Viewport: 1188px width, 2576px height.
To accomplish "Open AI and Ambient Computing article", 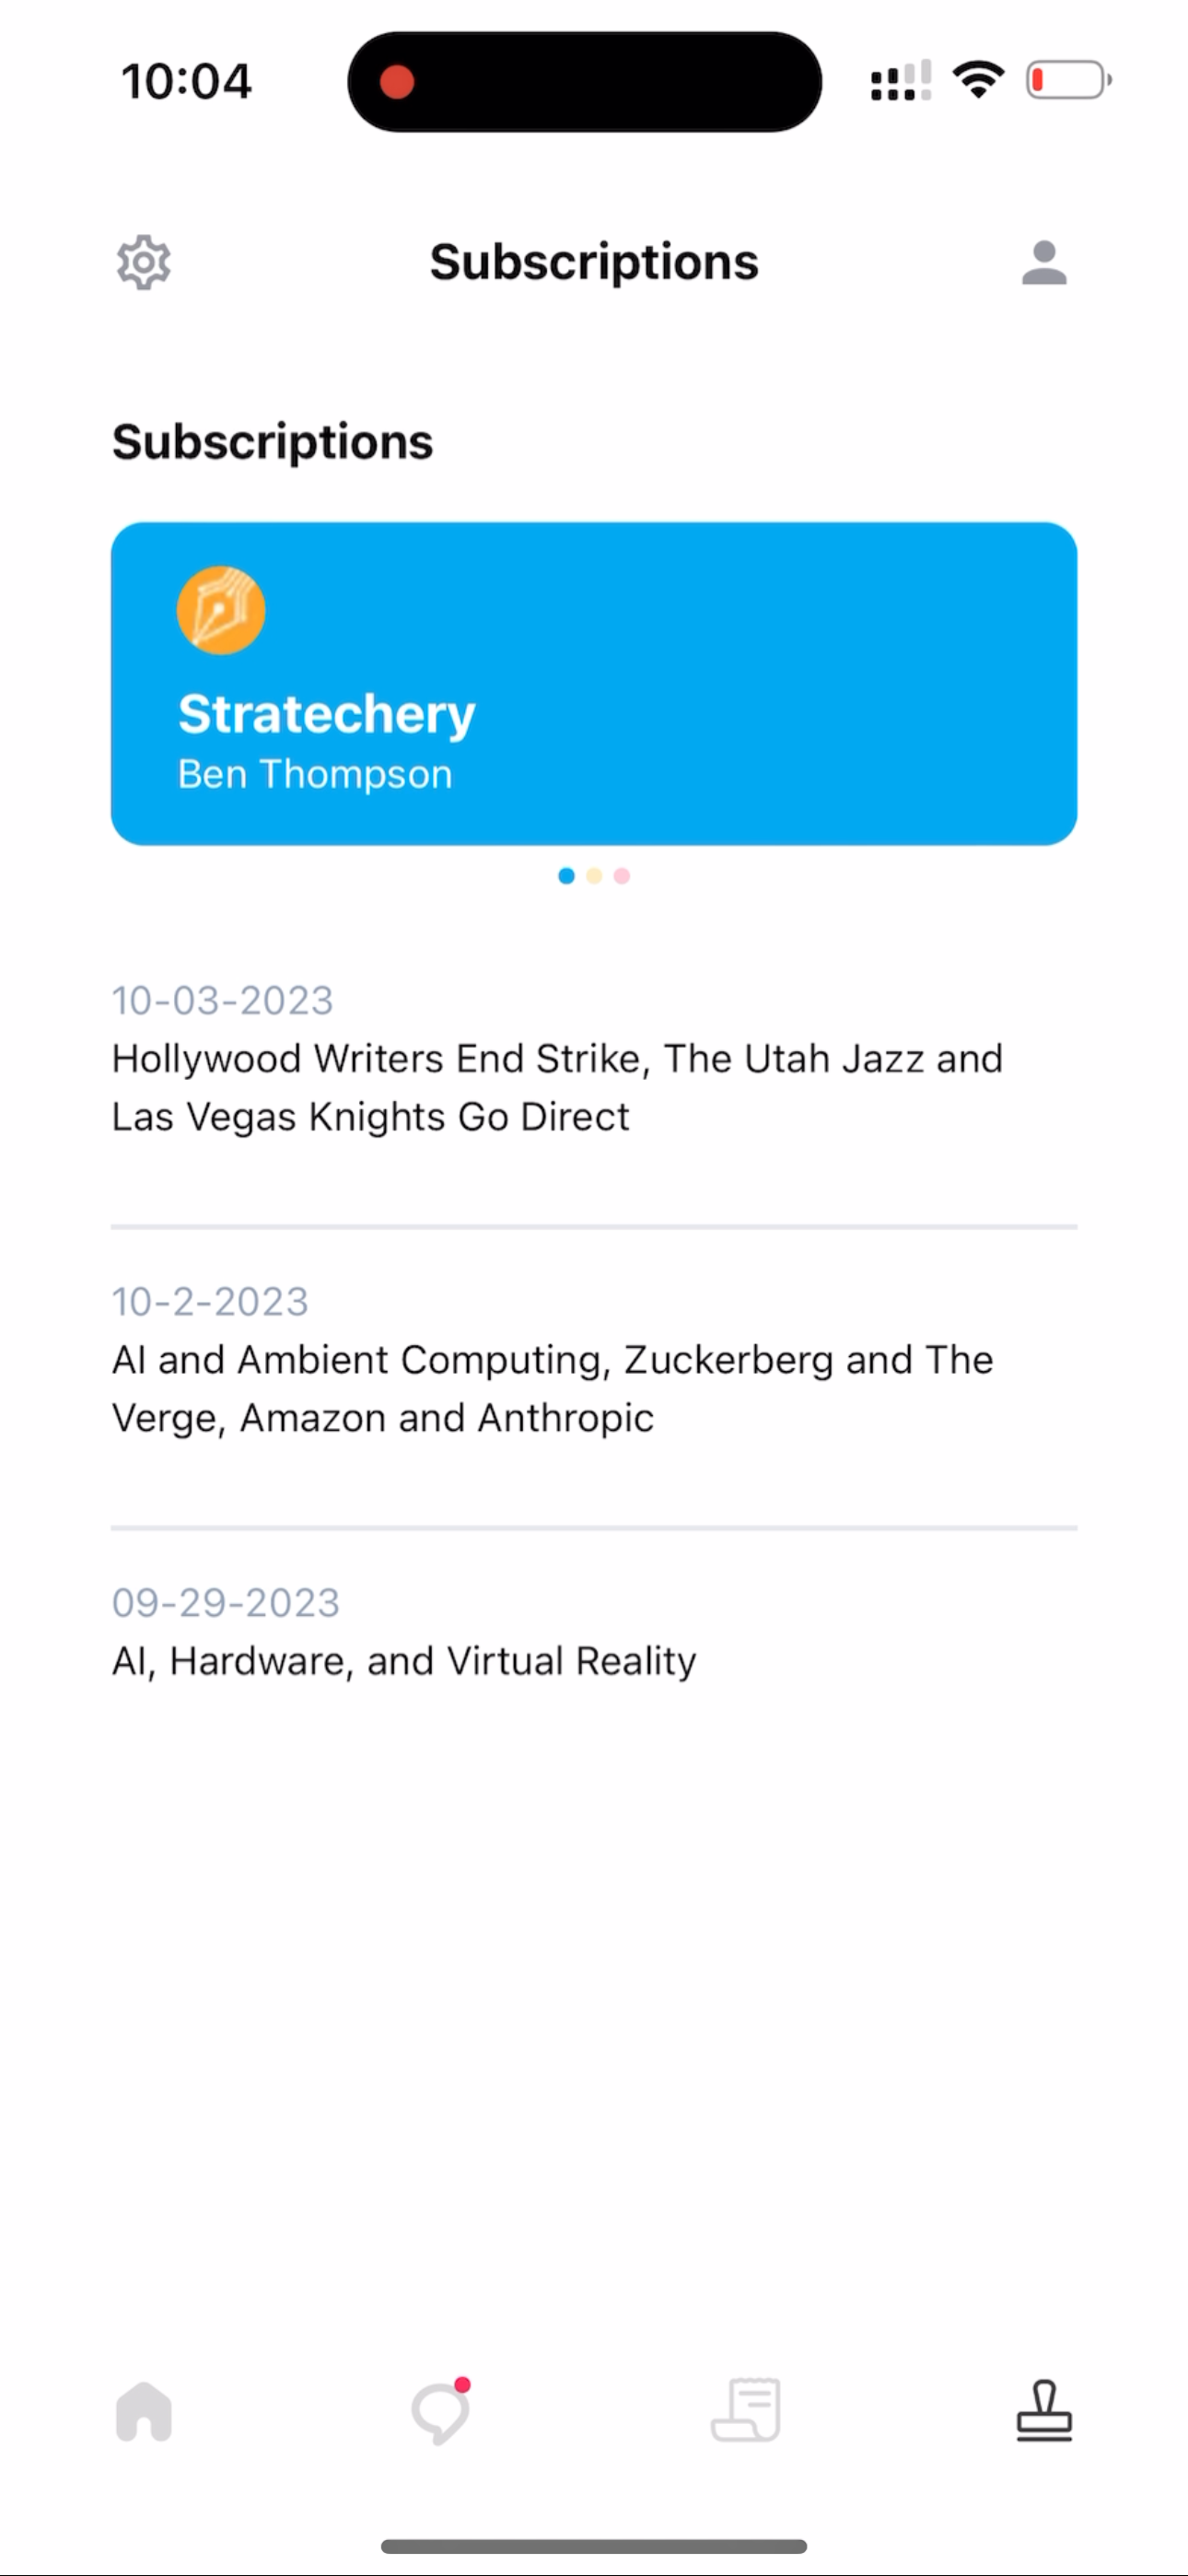I will point(552,1388).
